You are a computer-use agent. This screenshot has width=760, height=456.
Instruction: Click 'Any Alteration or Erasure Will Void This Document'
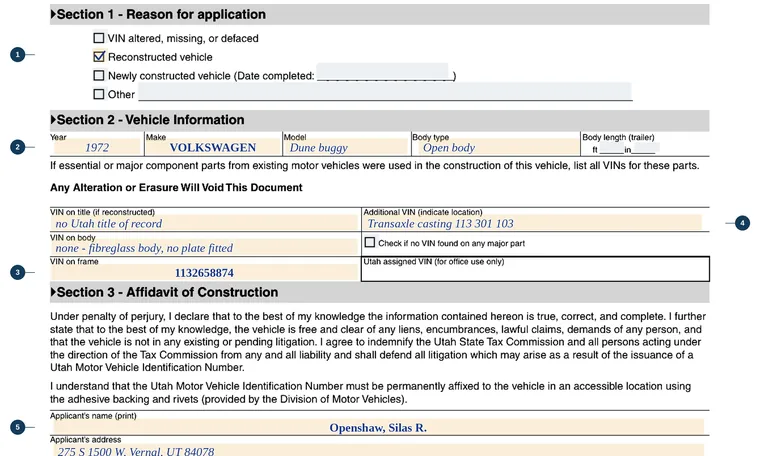pyautogui.click(x=176, y=188)
